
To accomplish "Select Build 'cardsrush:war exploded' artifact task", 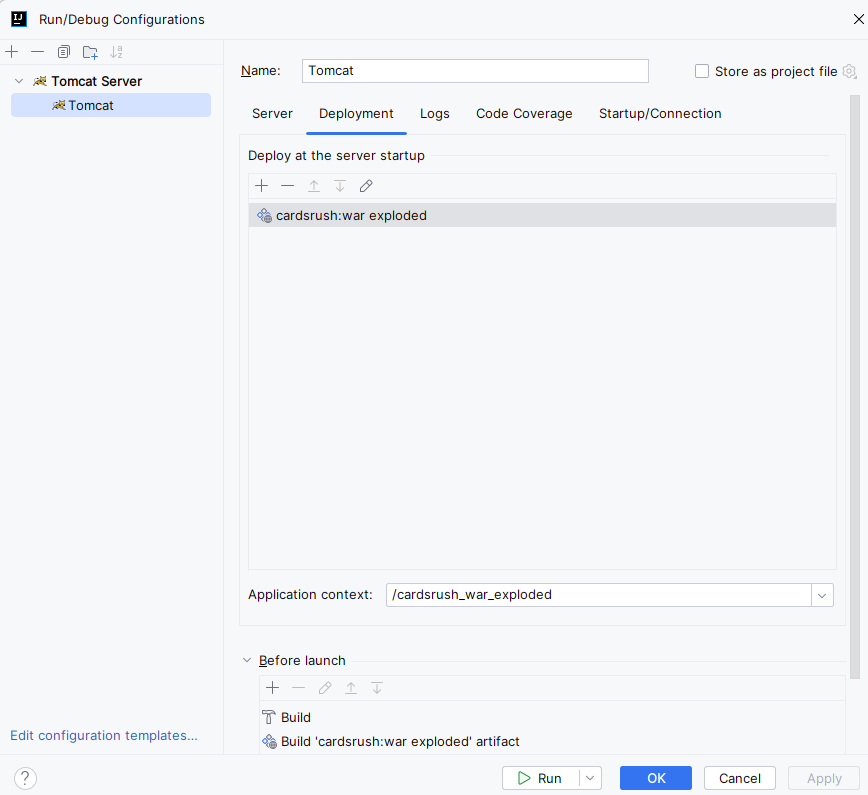I will tap(552, 742).
